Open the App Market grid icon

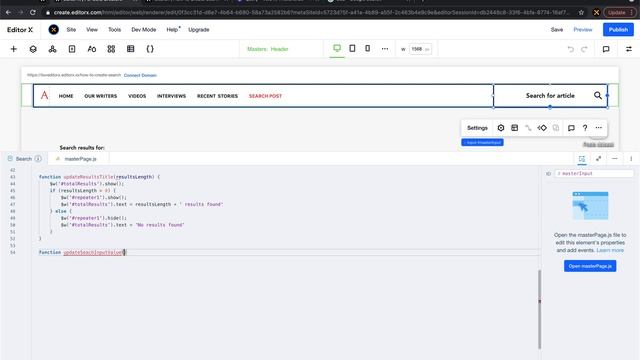click(x=111, y=49)
